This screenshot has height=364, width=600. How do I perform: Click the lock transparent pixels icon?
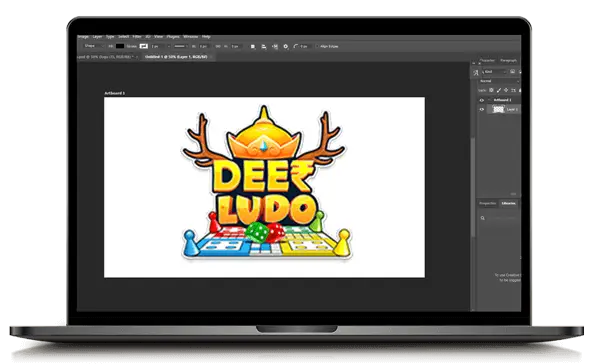click(491, 90)
